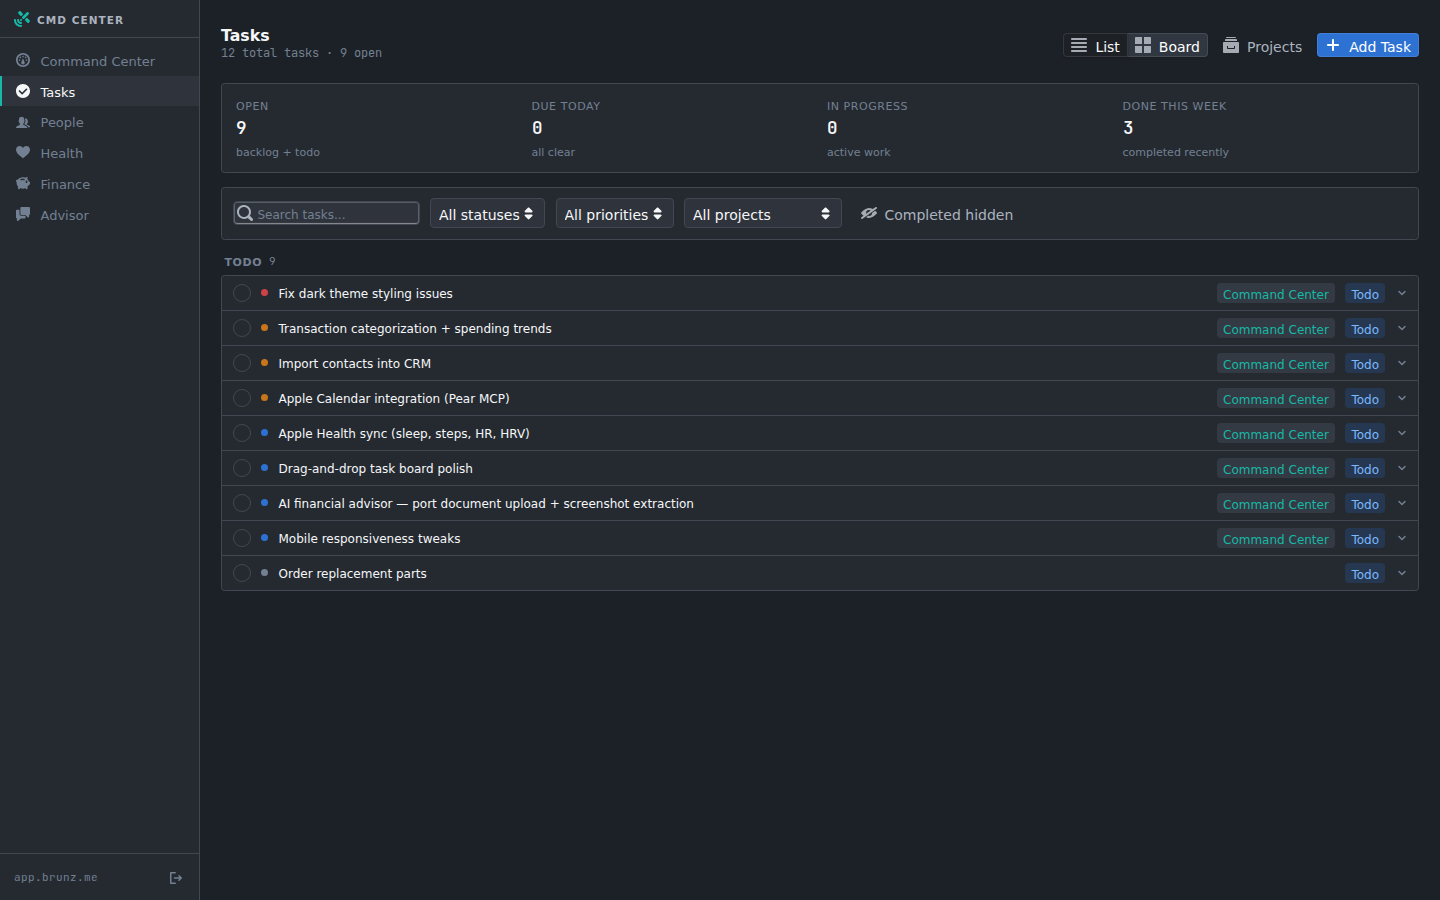Complete the AI financial advisor task

[x=242, y=503]
